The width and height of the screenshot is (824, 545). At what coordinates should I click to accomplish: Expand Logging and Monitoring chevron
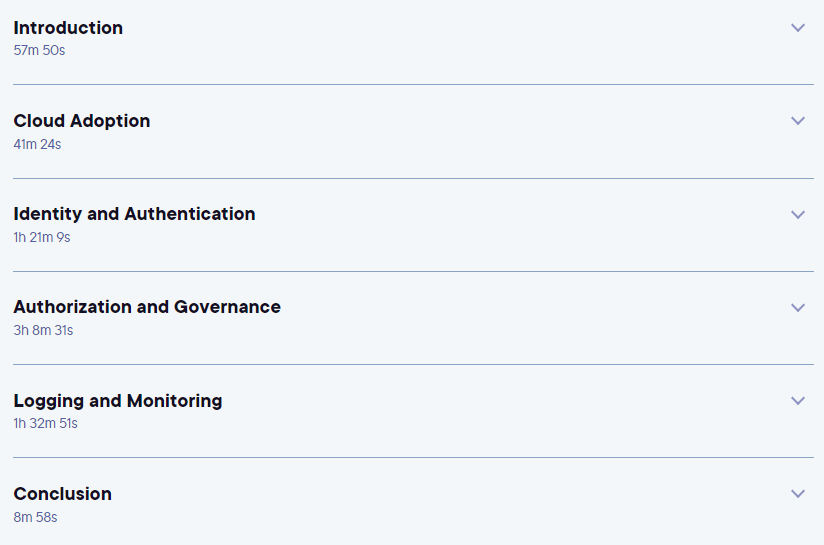(798, 400)
